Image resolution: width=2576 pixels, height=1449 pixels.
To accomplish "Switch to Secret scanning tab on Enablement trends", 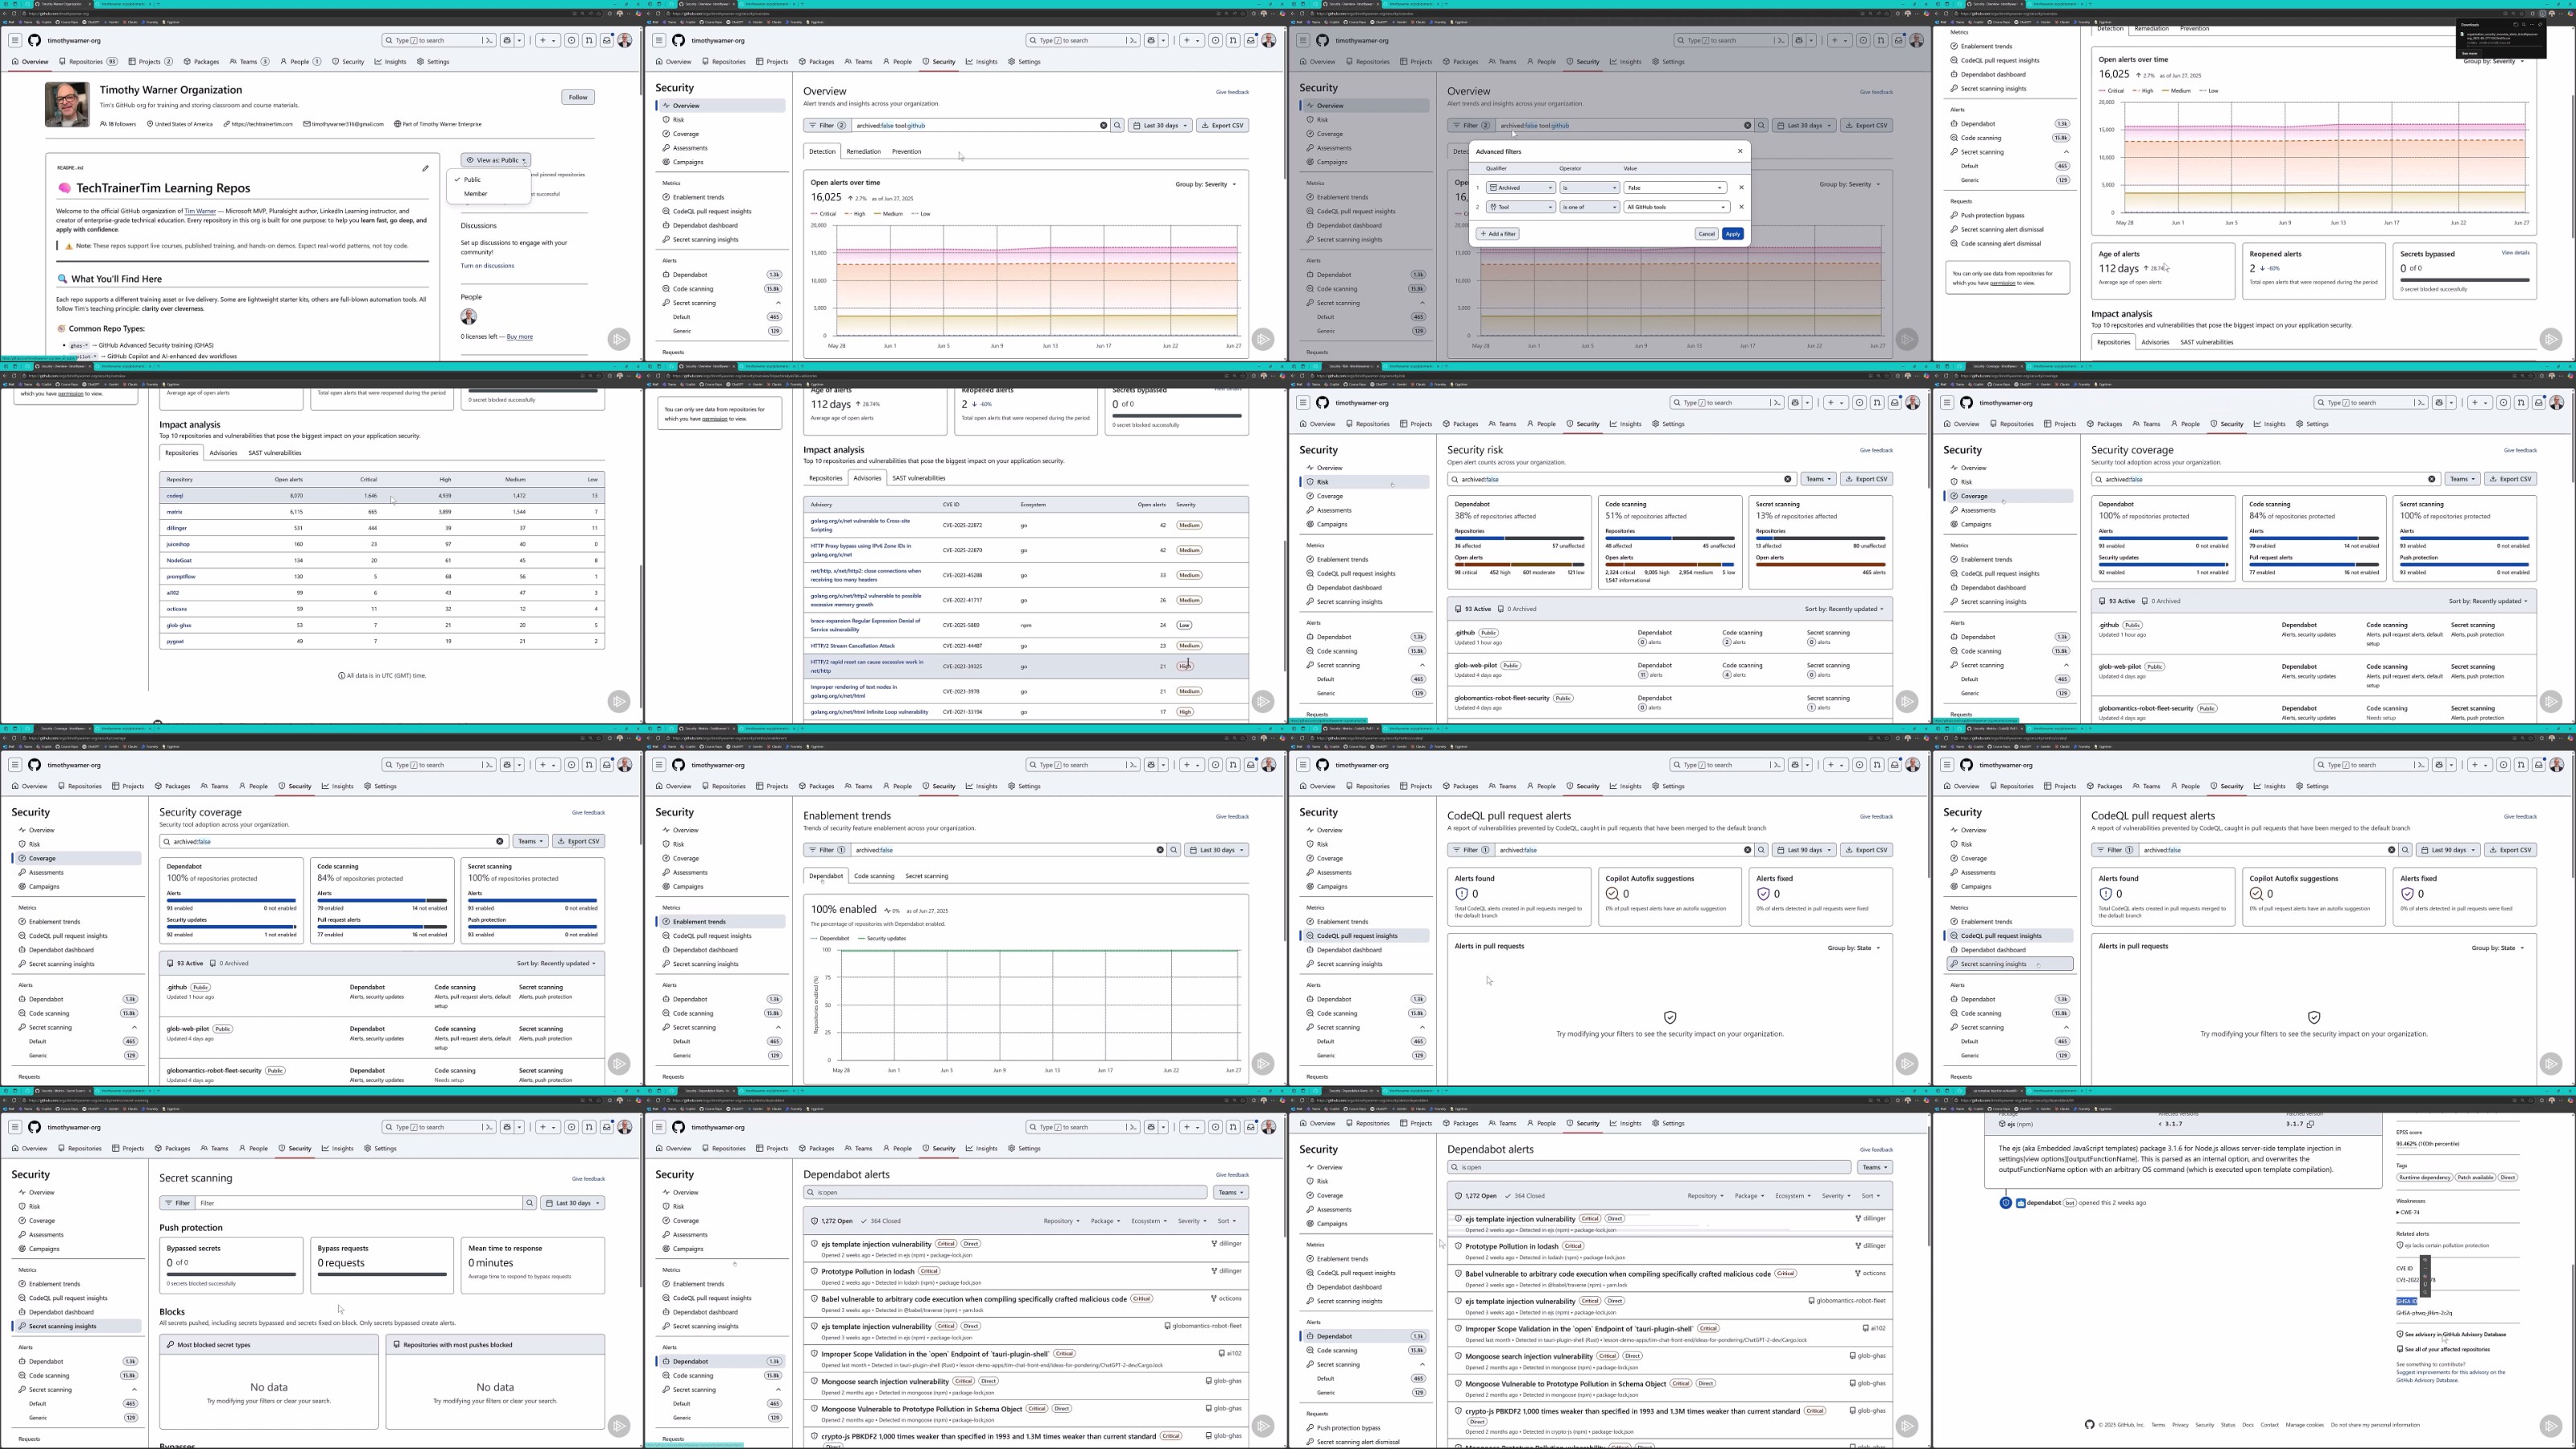I will point(926,876).
